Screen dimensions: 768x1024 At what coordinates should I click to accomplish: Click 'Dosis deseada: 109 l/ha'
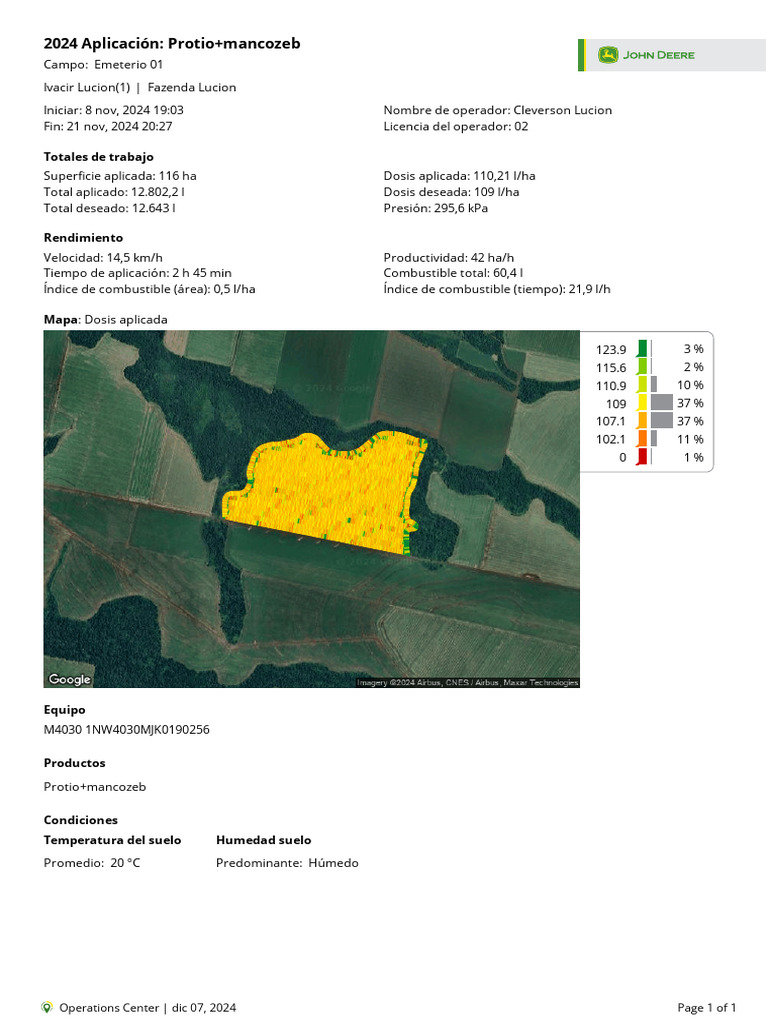[451, 192]
